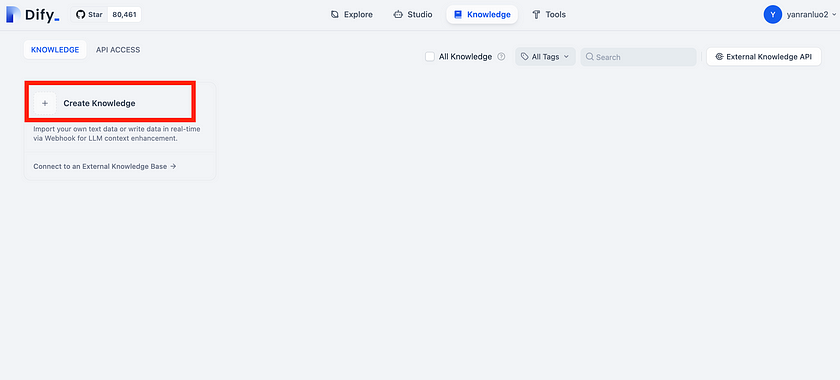Select the Knowledge nav tab
The image size is (840, 380).
[x=482, y=14]
